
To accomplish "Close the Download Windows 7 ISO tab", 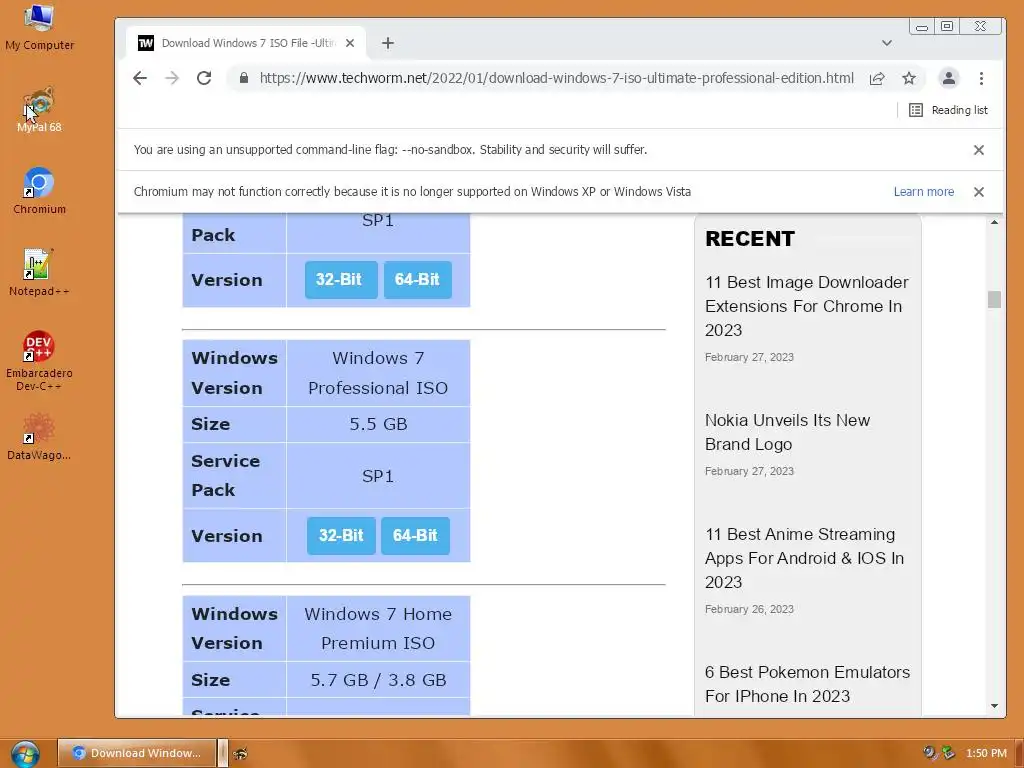I will (x=350, y=43).
